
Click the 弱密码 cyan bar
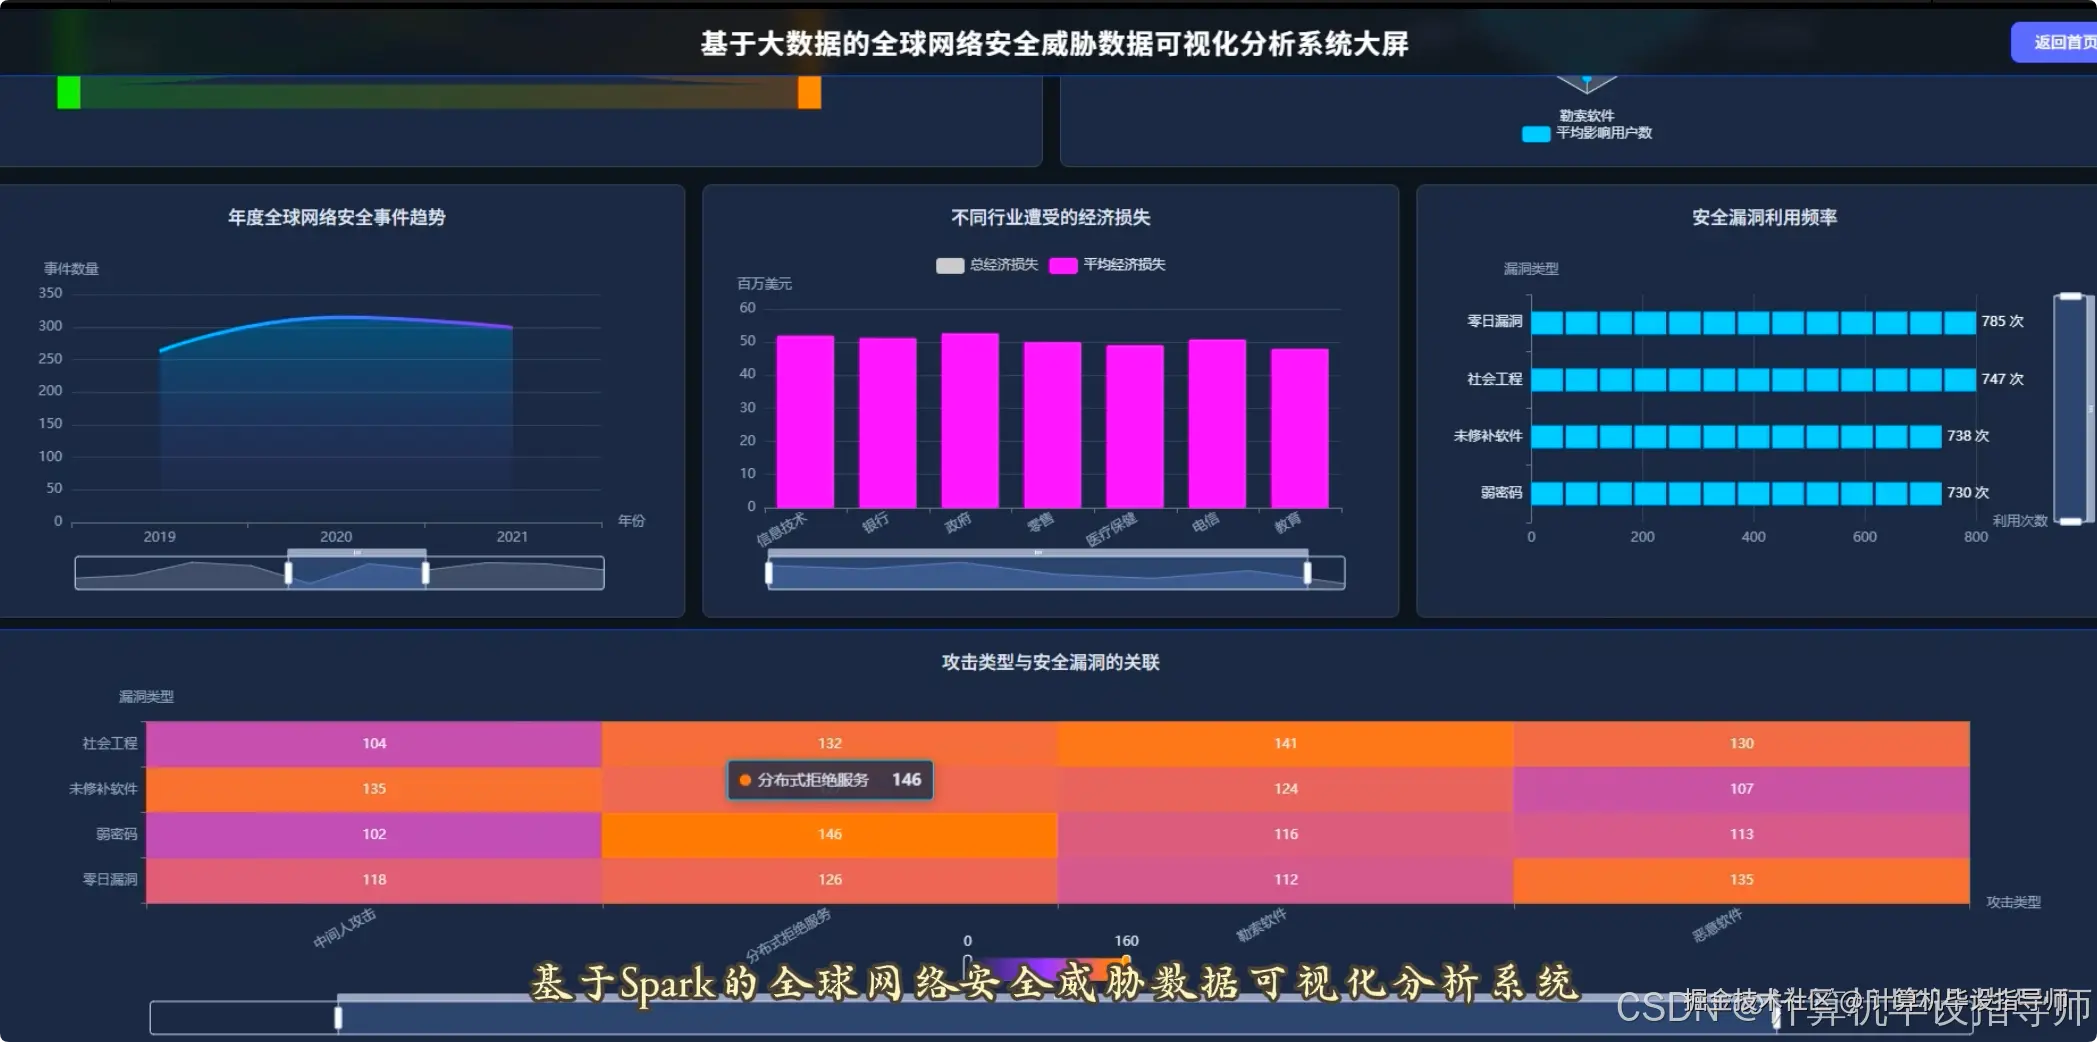point(1736,493)
